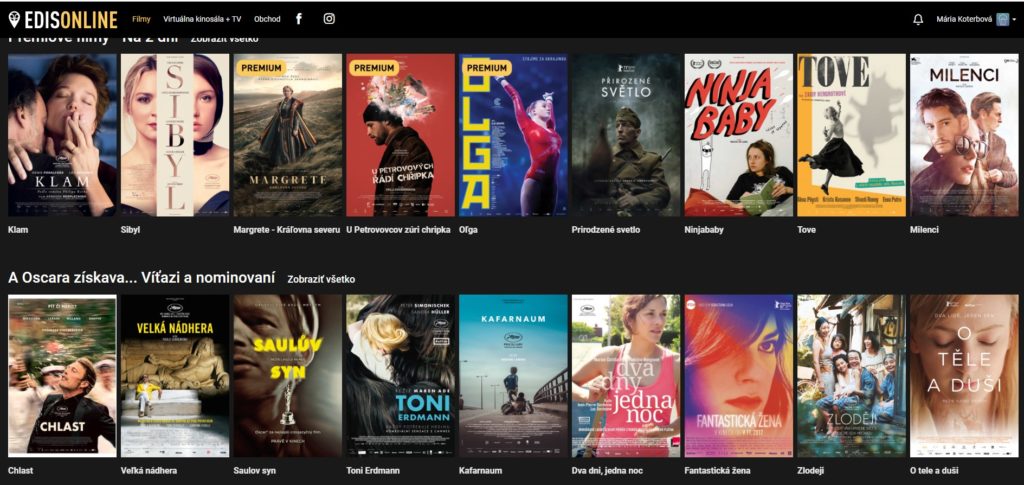The image size is (1024, 485).
Task: Open U Petrovovcov zúri chrípka poster
Action: (x=400, y=135)
